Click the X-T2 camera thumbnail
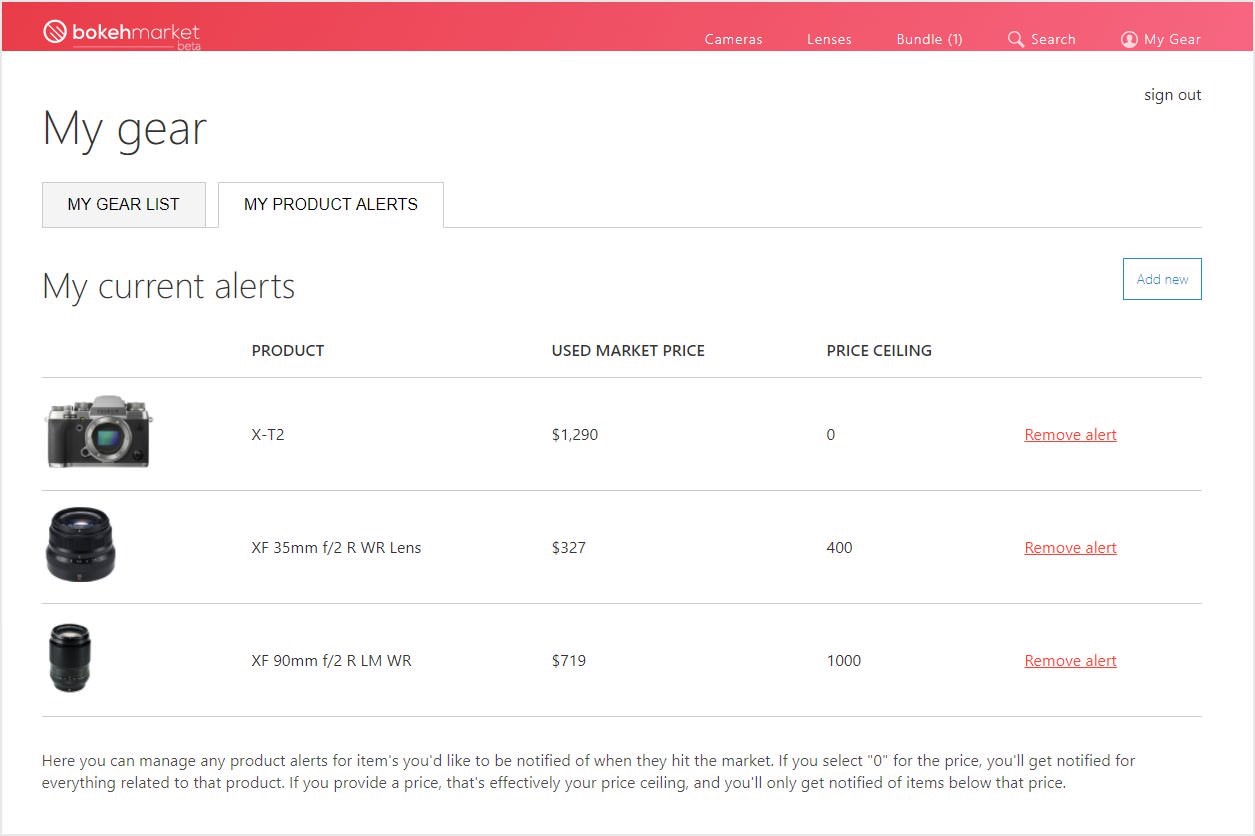 pyautogui.click(x=99, y=432)
